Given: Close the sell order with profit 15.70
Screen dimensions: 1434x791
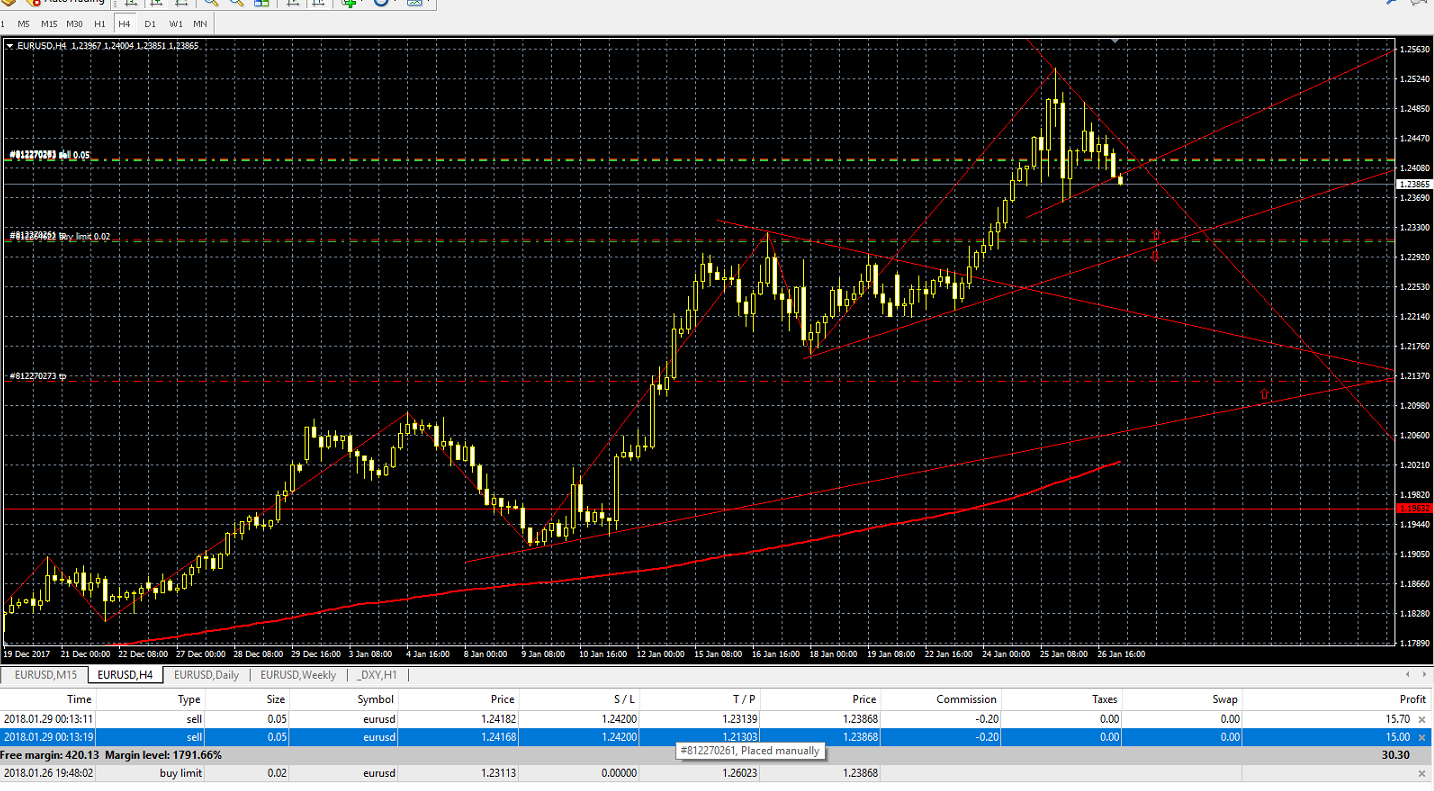Looking at the screenshot, I should [1422, 719].
